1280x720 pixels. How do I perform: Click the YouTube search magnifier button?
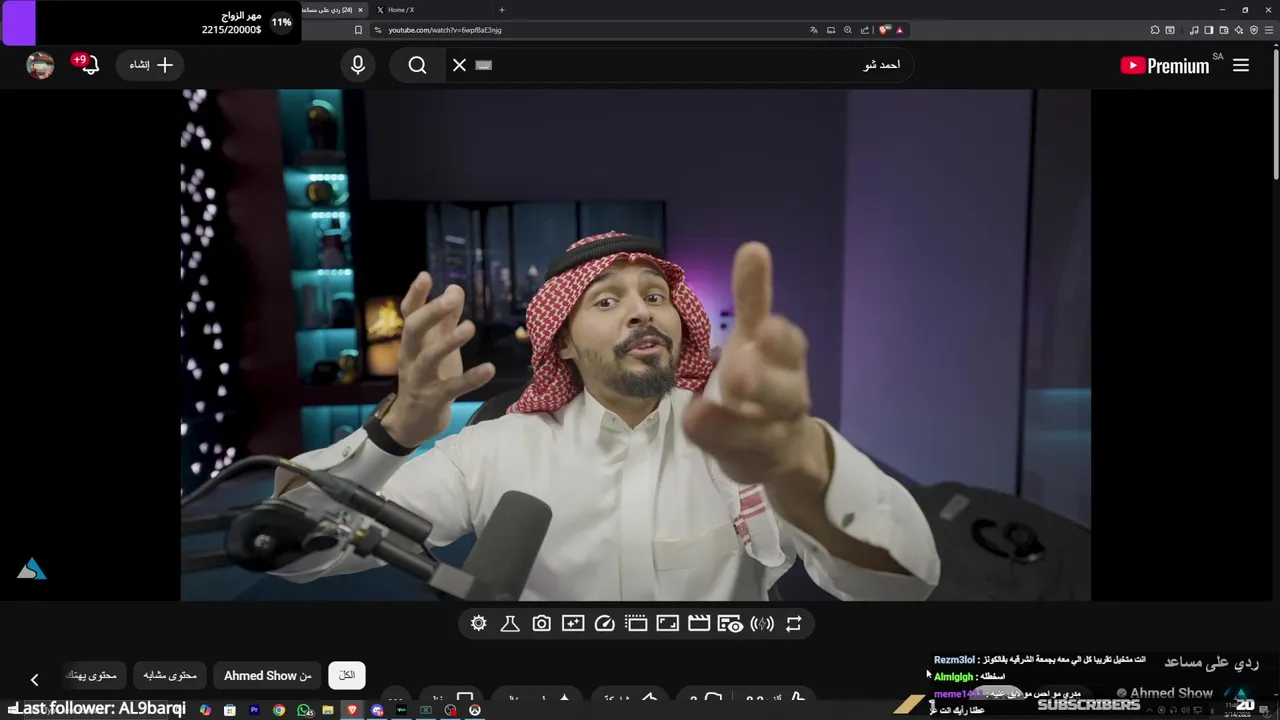417,65
